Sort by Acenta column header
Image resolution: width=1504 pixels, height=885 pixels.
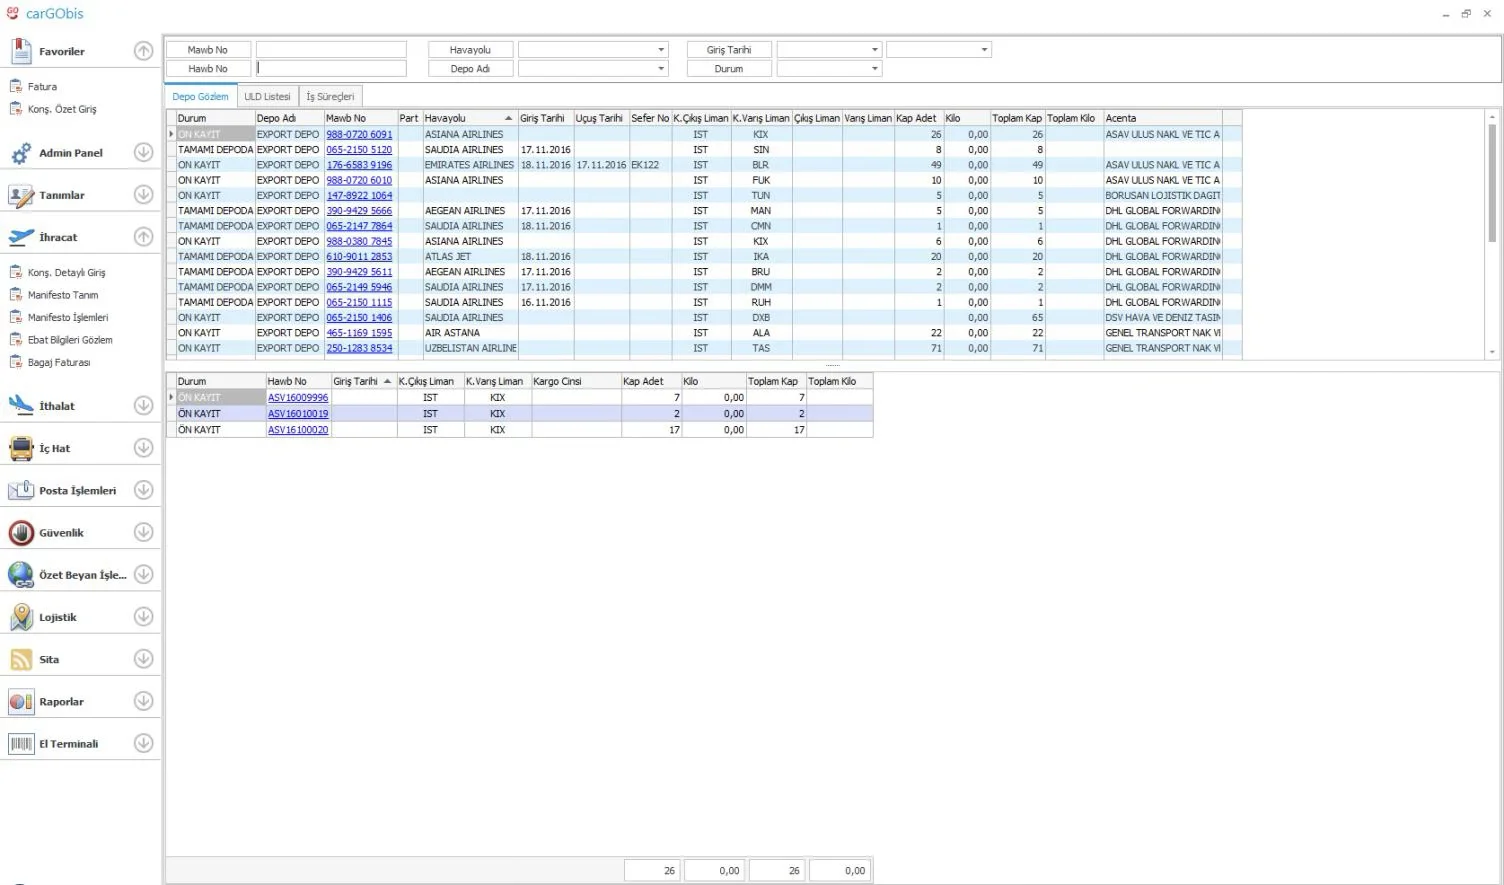(1162, 118)
